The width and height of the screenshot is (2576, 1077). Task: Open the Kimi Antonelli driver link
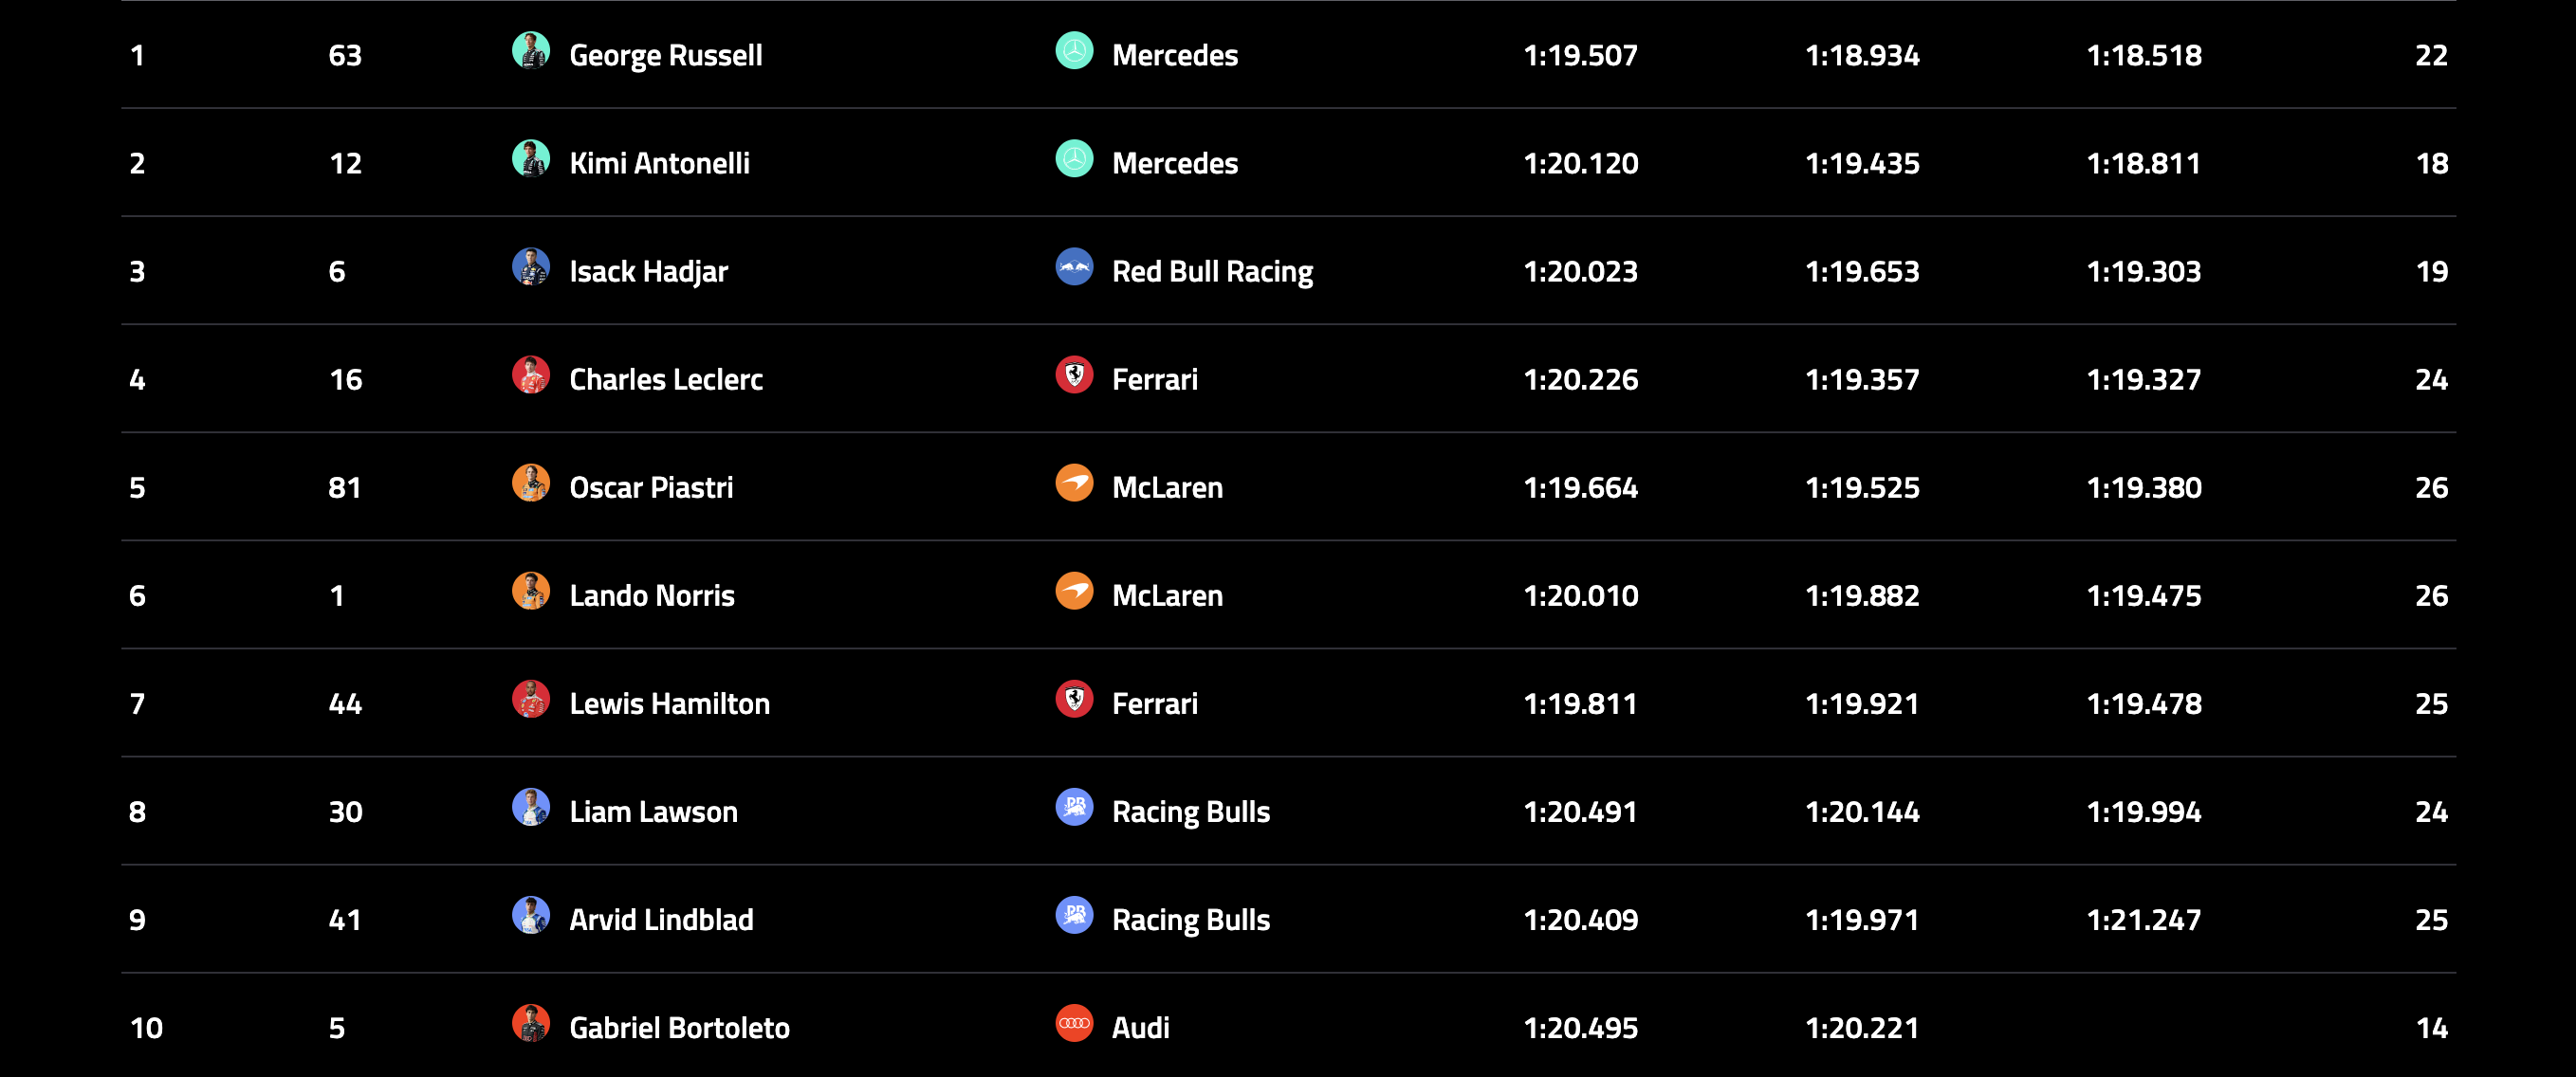click(x=659, y=163)
